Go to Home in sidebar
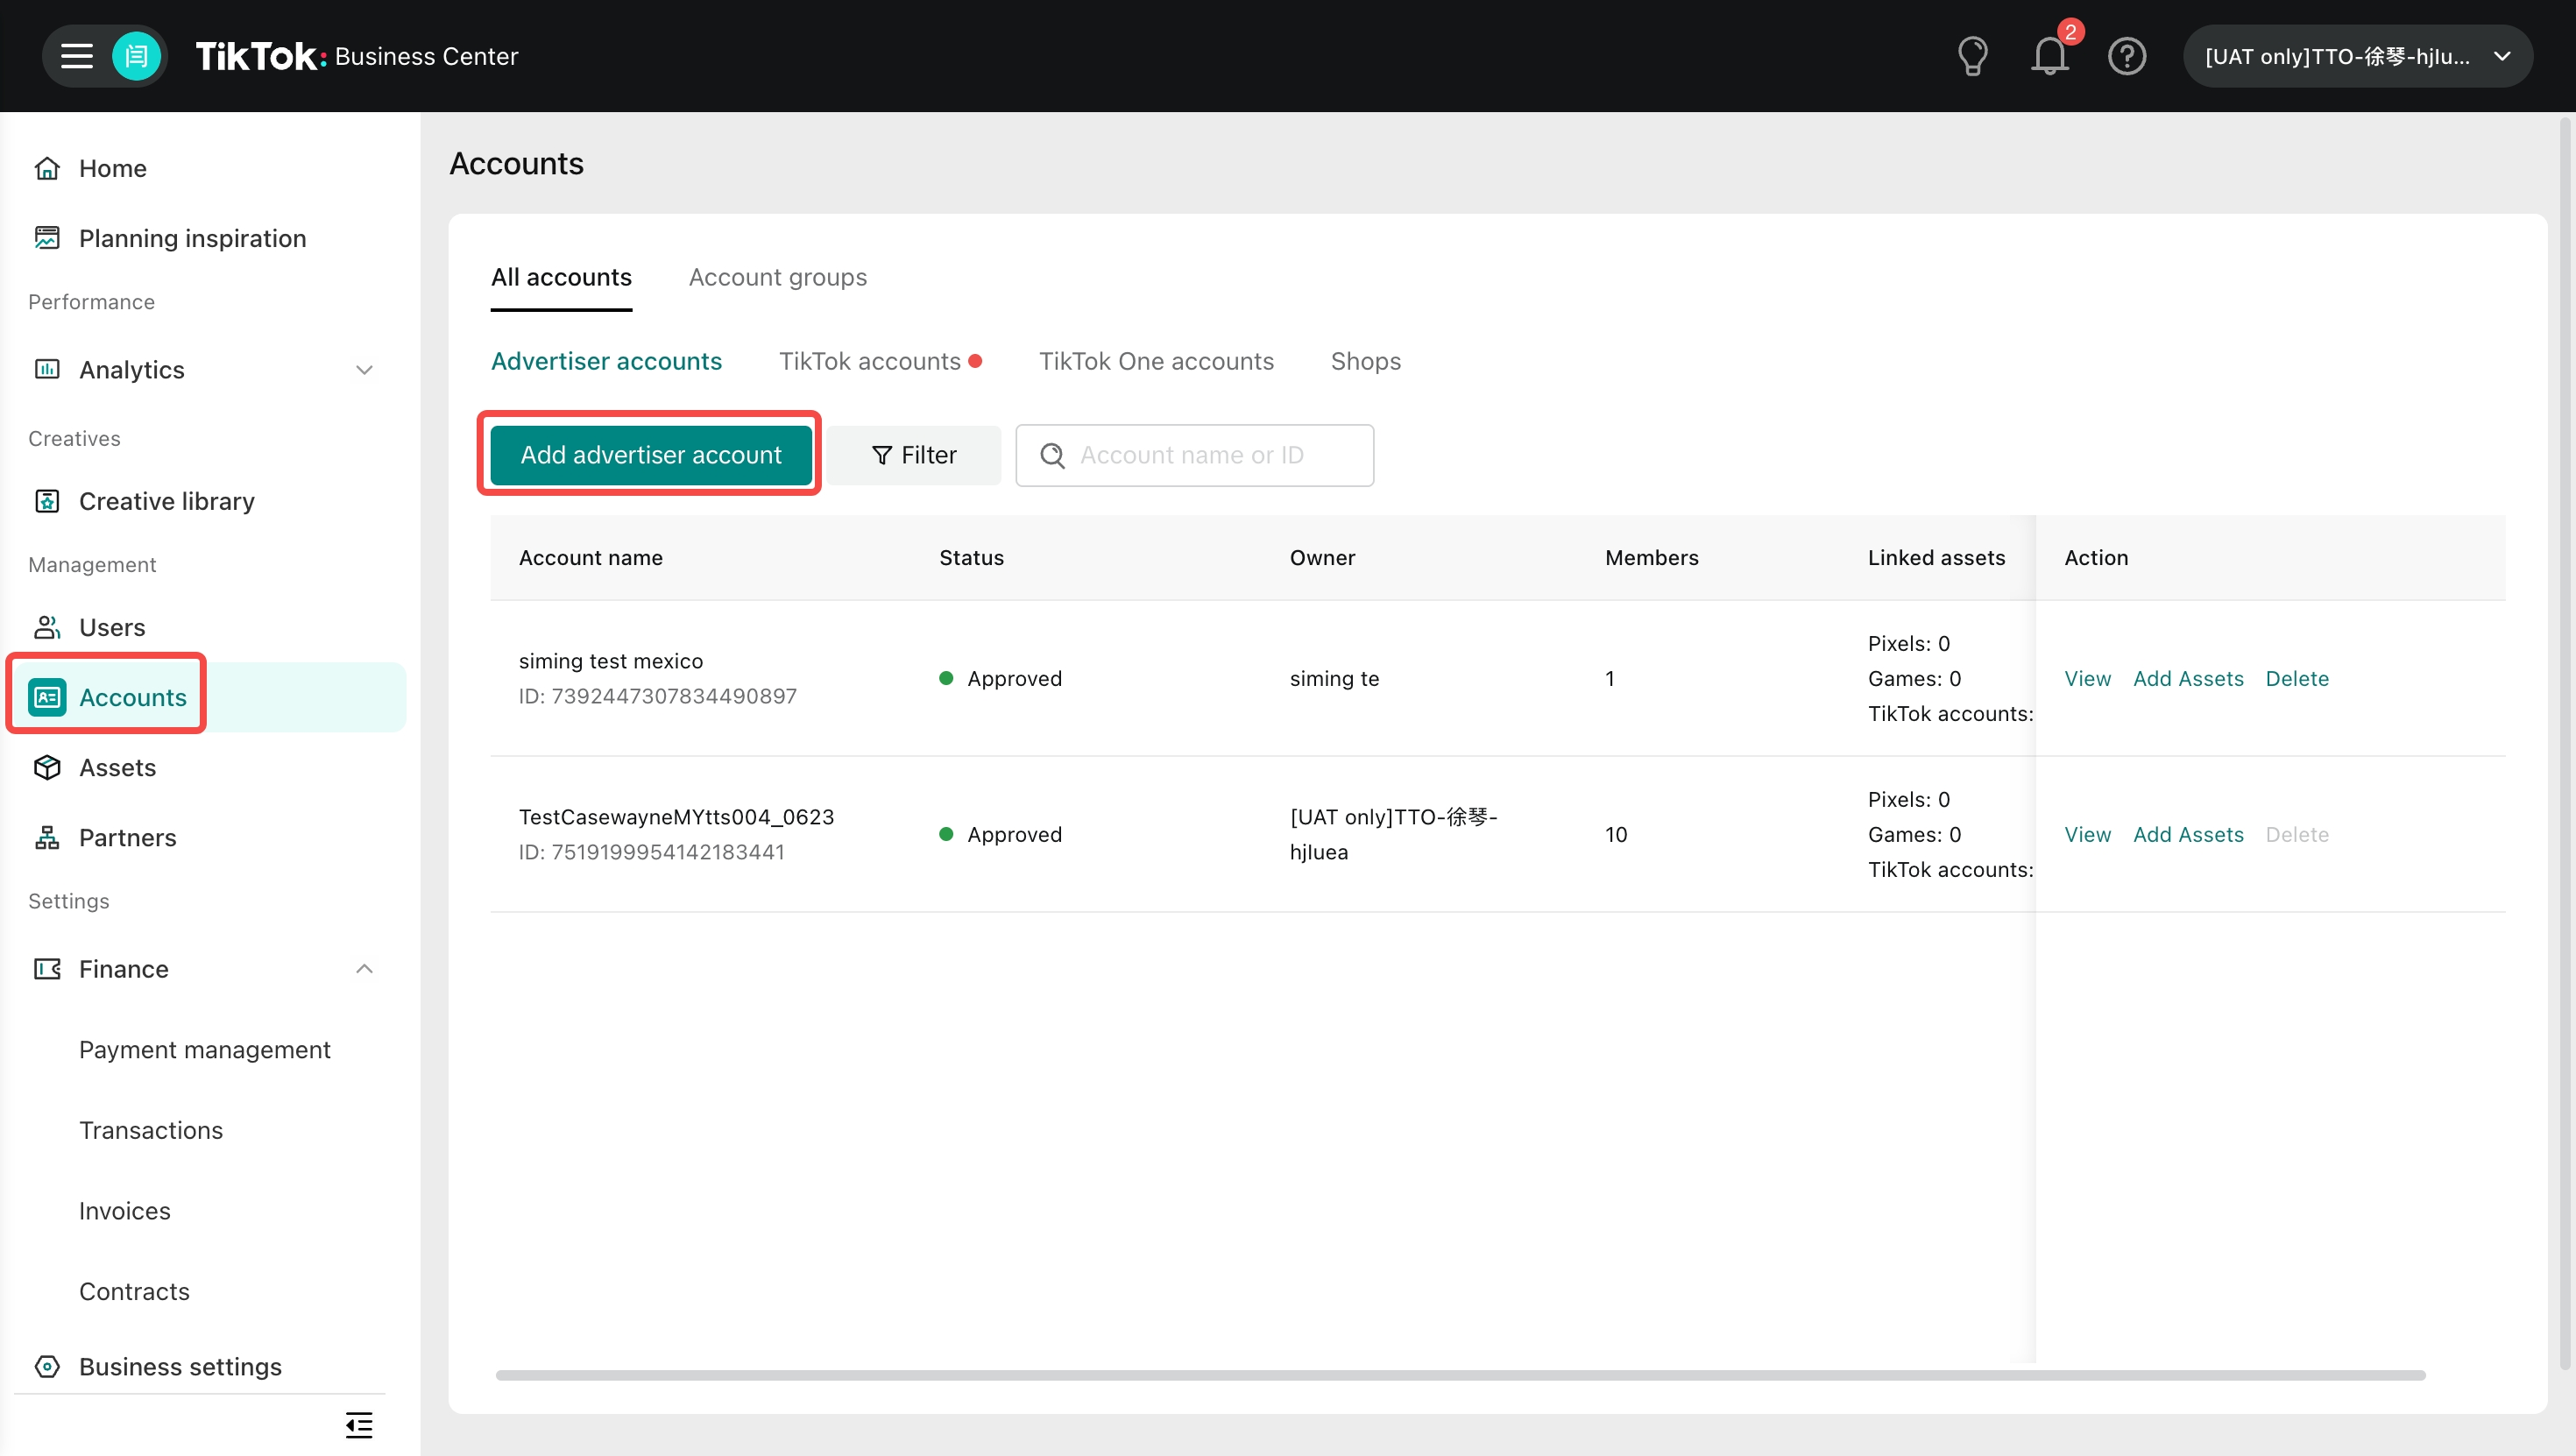Viewport: 2576px width, 1456px height. point(112,168)
